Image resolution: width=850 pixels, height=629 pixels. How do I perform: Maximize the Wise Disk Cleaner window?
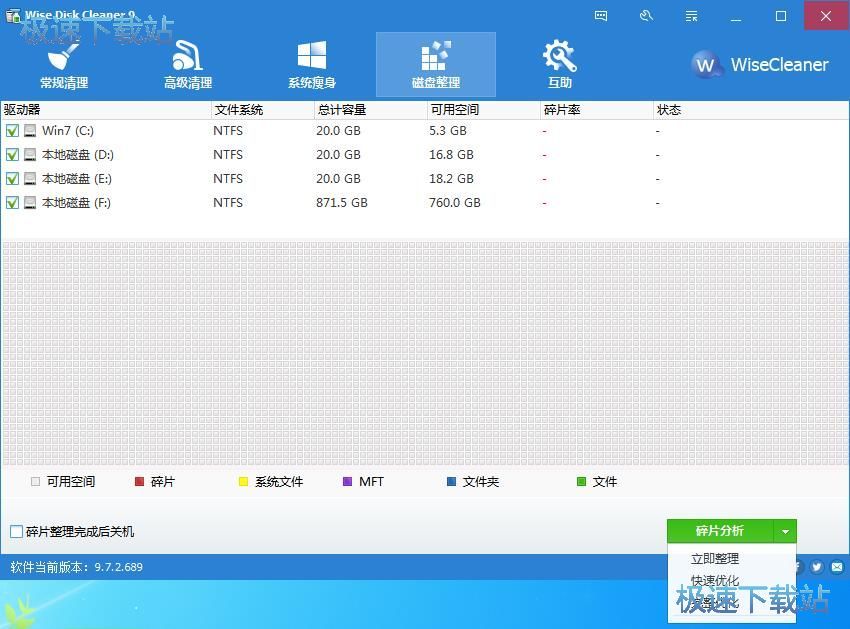click(781, 16)
